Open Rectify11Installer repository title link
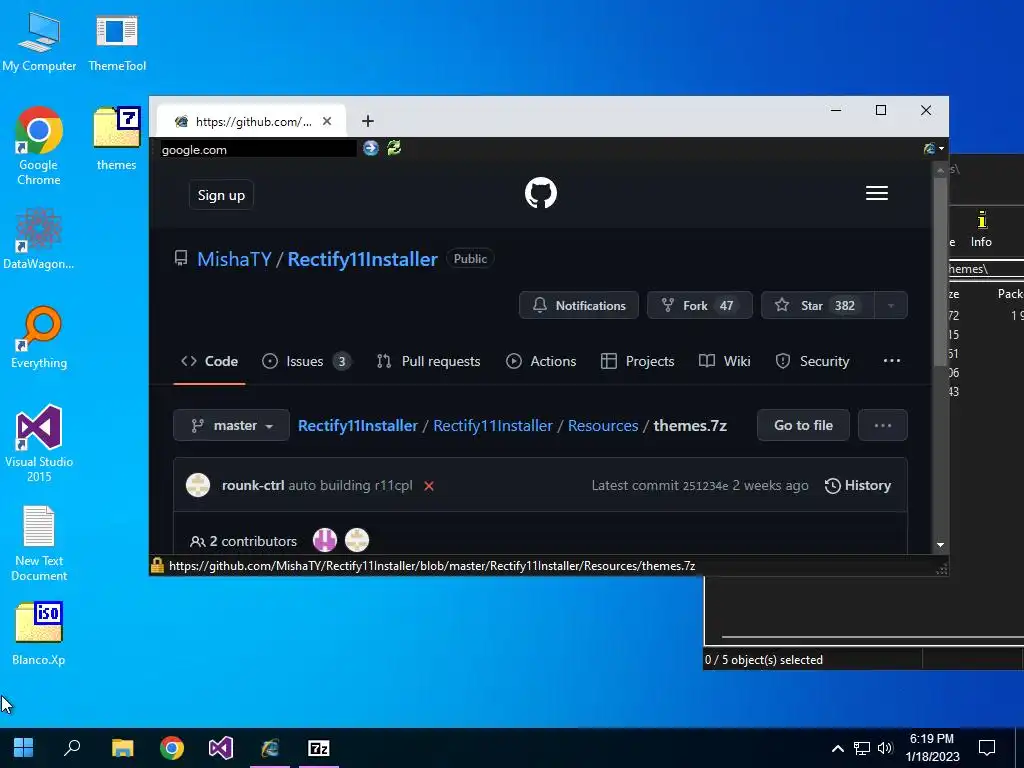1024x768 pixels. [362, 259]
